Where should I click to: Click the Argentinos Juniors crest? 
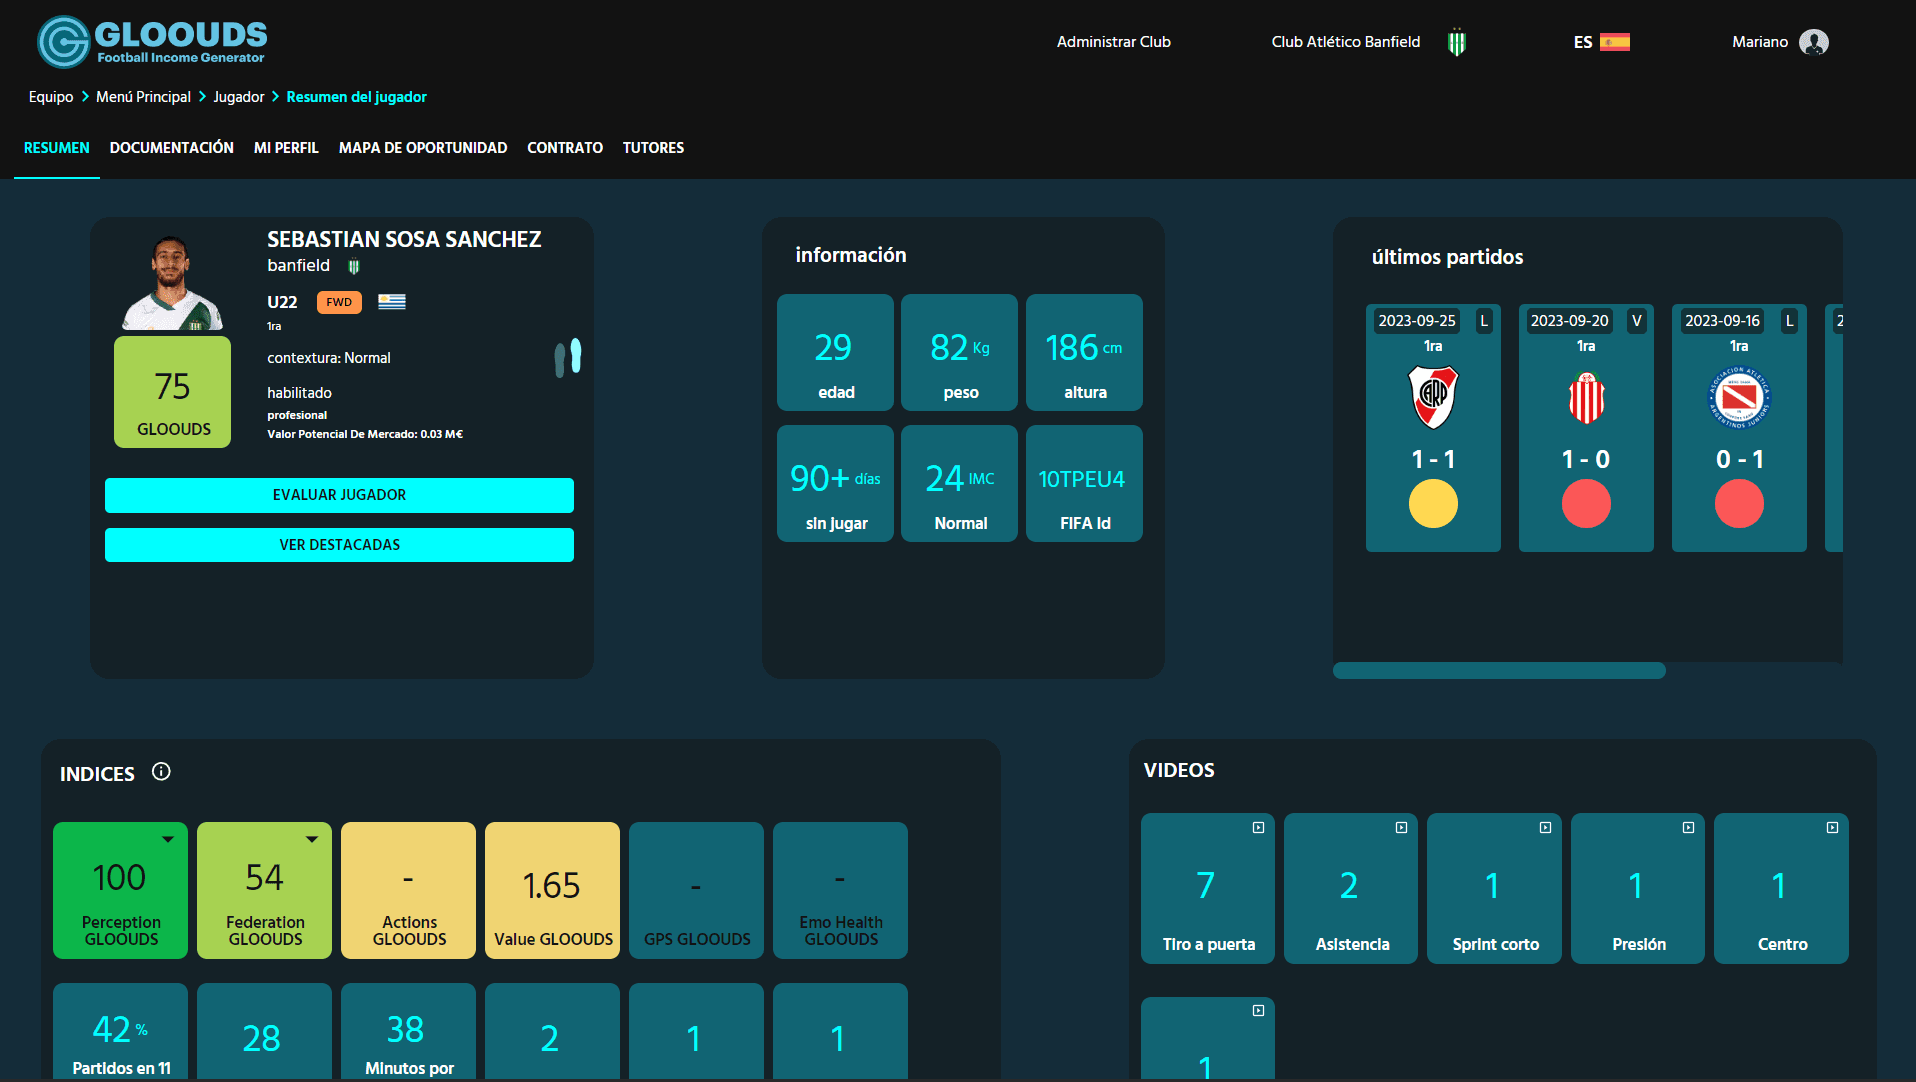(1739, 397)
